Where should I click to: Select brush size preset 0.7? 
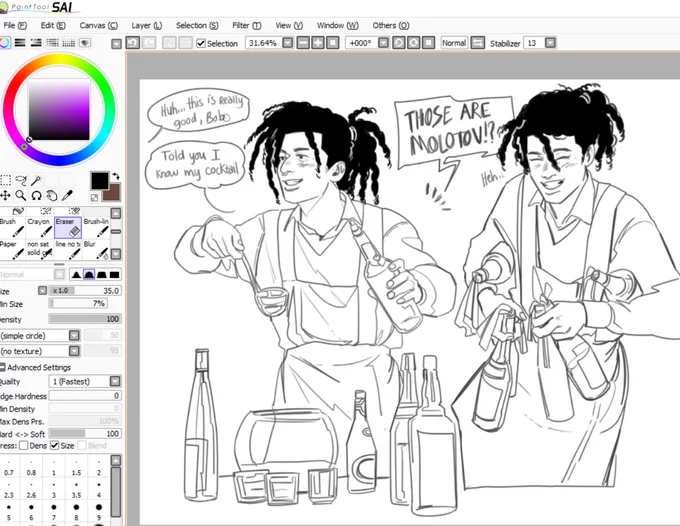(x=9, y=467)
